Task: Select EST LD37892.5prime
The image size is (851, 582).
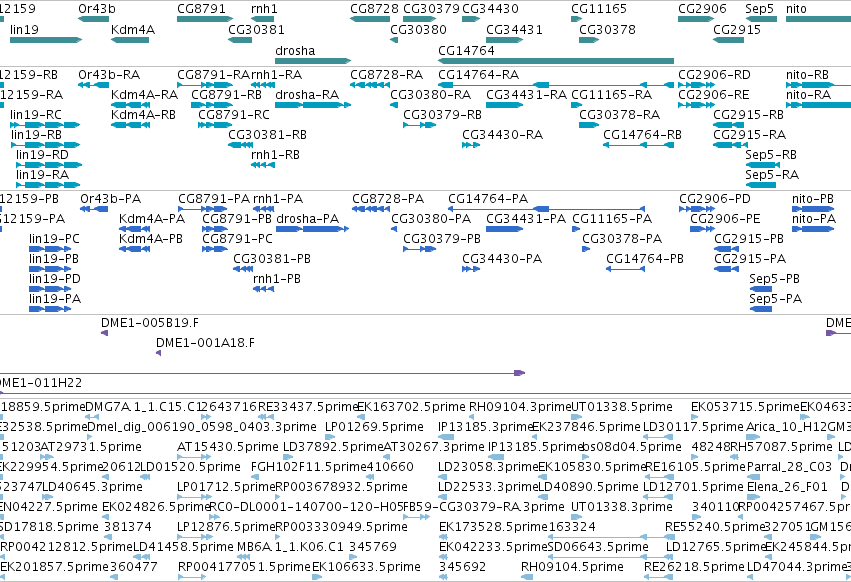Action: [287, 457]
